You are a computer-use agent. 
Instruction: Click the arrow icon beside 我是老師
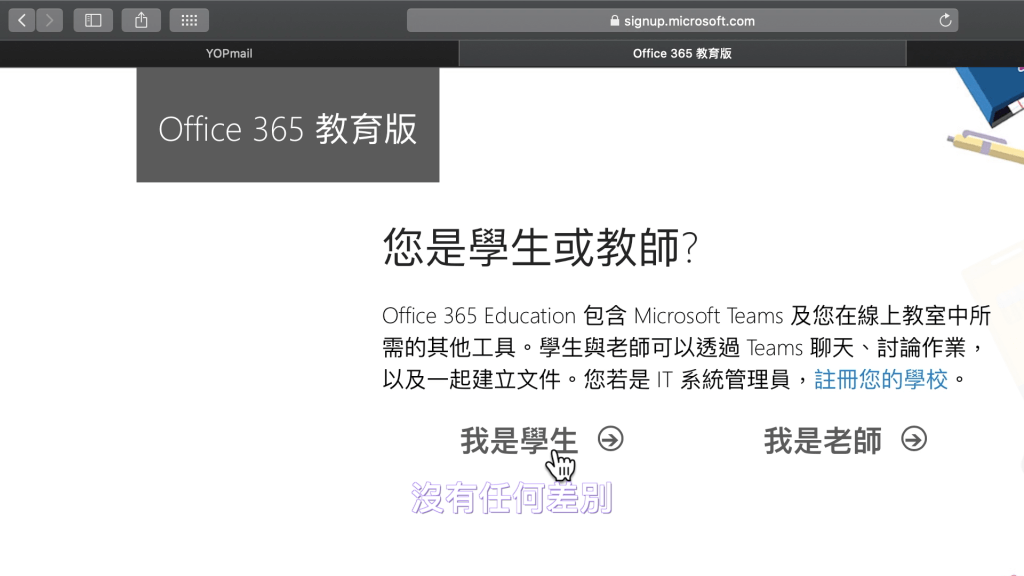coord(914,439)
